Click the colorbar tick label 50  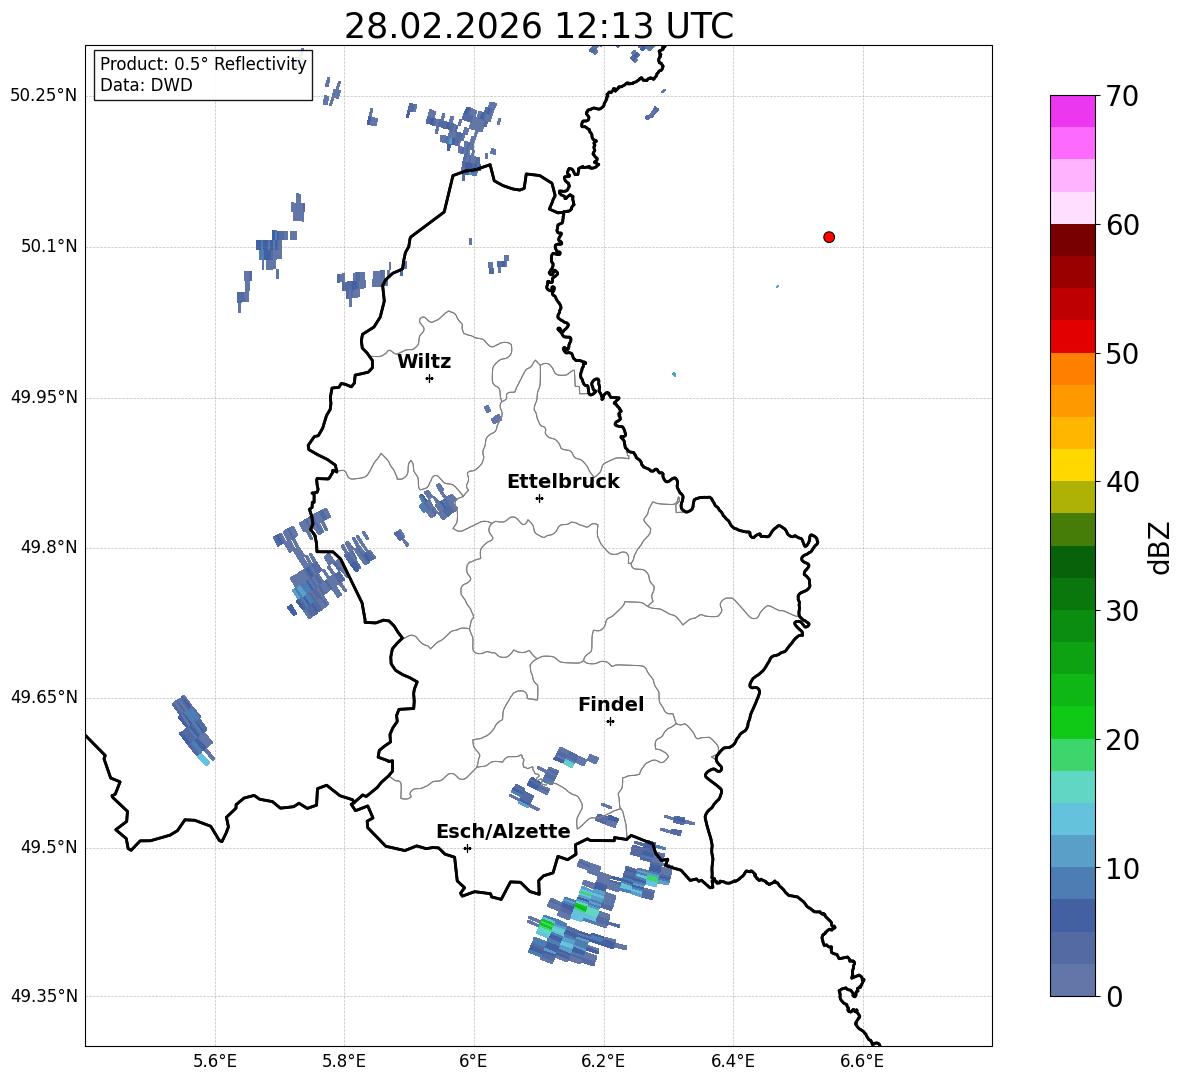pos(1122,353)
